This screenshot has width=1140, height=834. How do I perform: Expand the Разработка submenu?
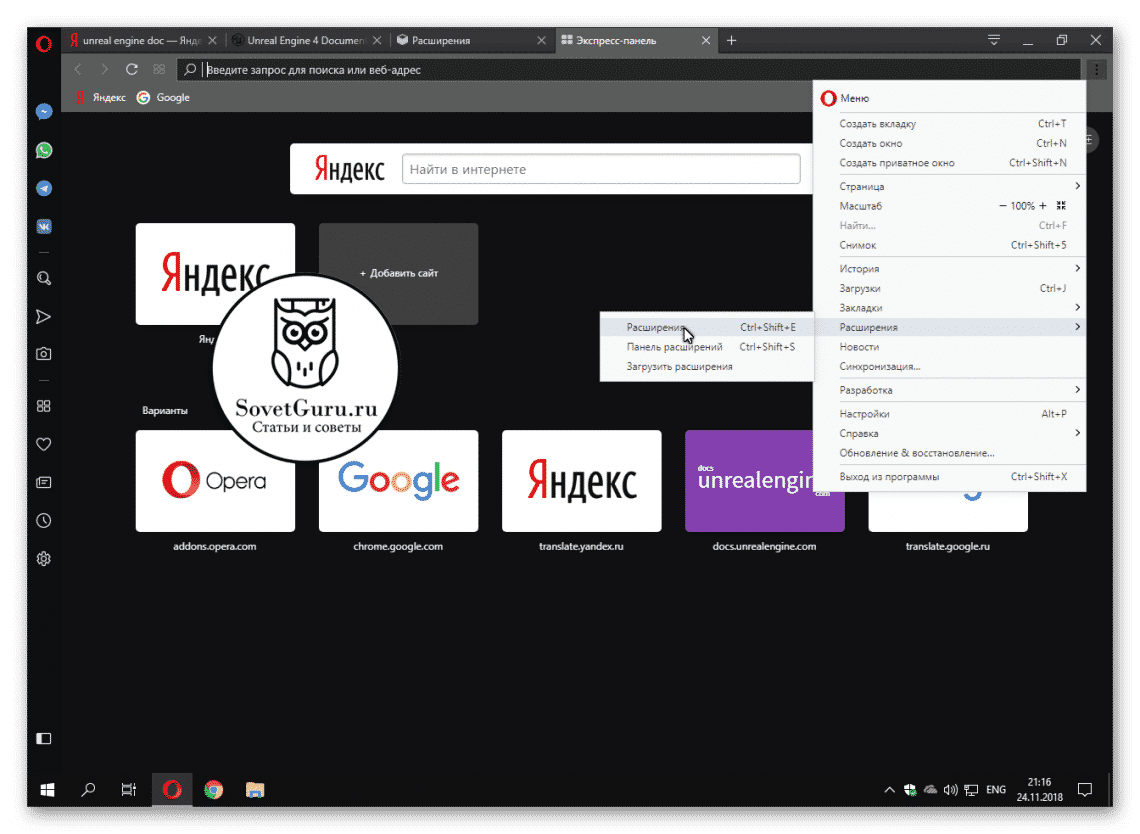tap(950, 390)
